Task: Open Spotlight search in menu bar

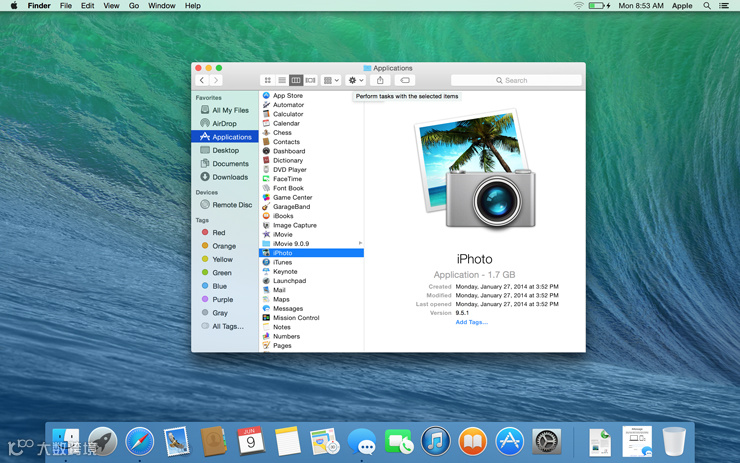Action: pyautogui.click(x=706, y=6)
